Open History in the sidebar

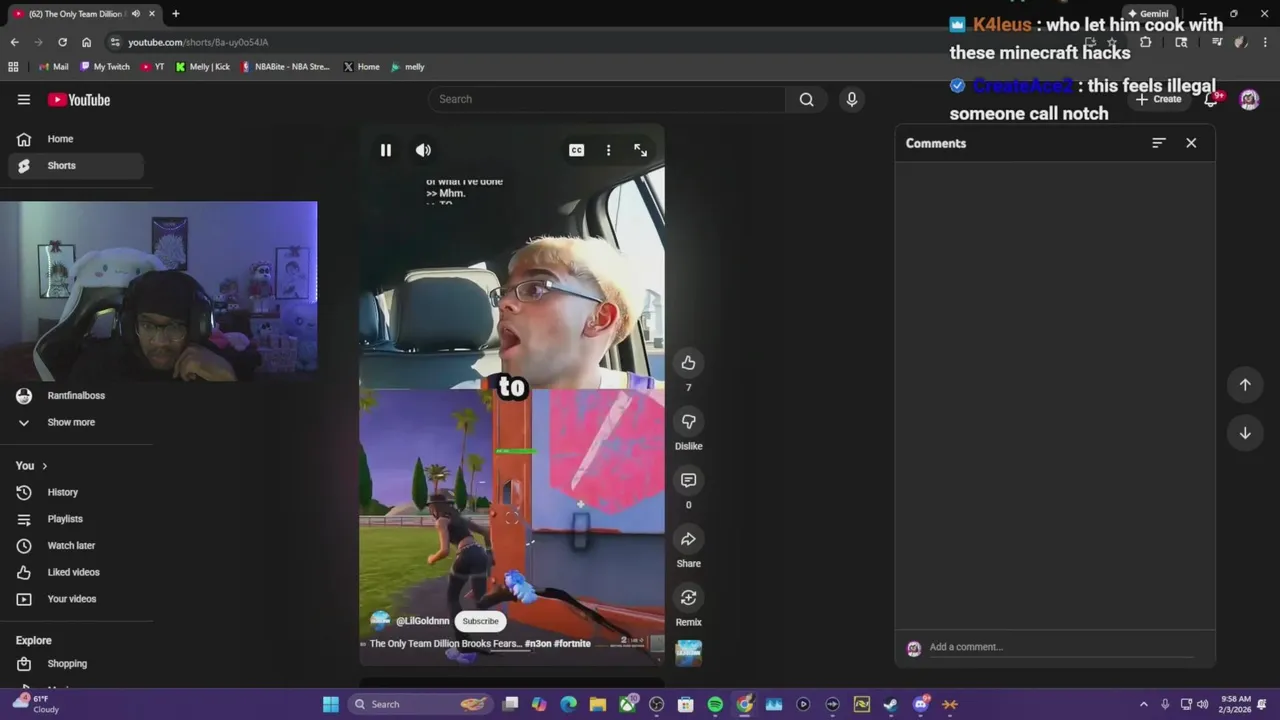tap(75, 492)
